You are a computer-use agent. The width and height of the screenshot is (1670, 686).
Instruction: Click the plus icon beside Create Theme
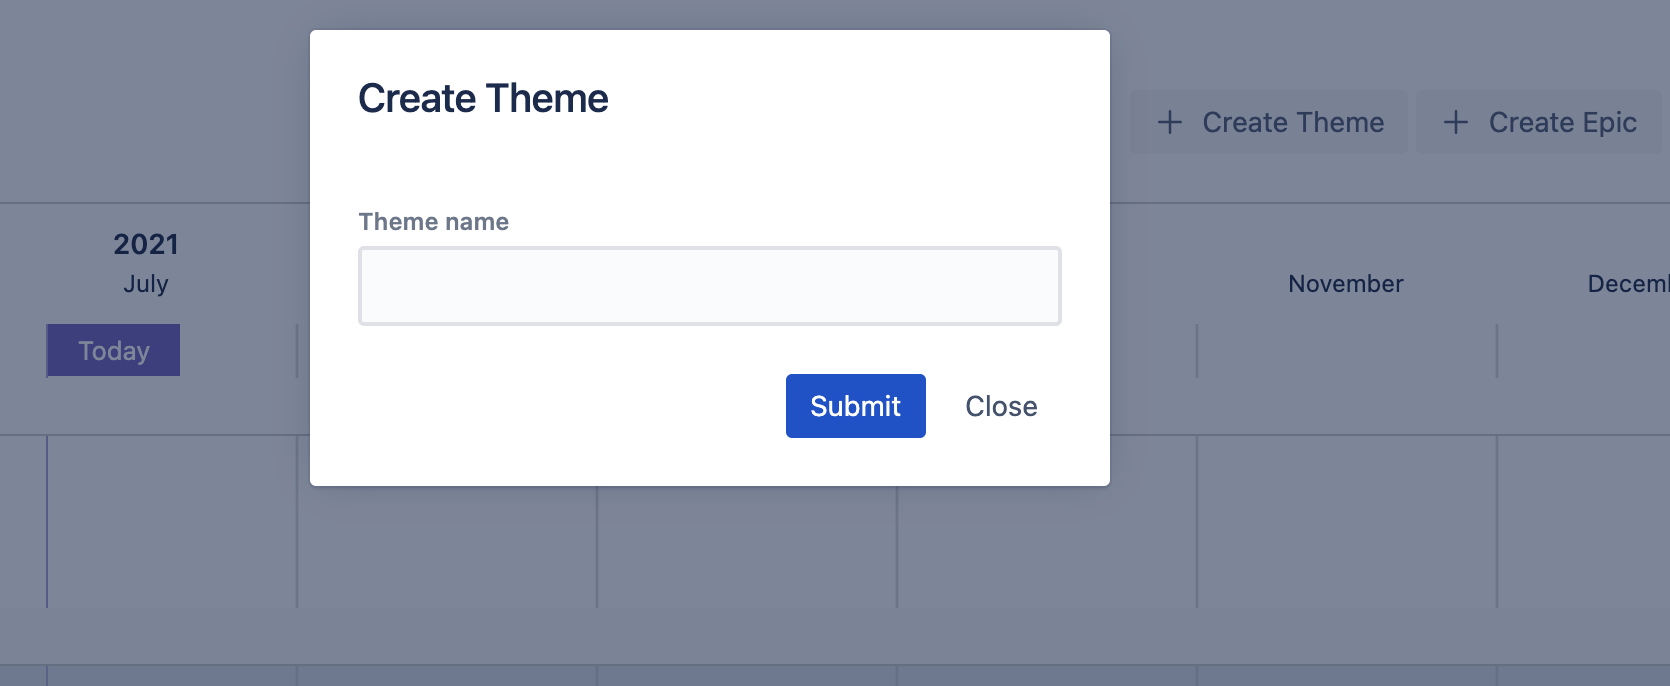(x=1169, y=123)
